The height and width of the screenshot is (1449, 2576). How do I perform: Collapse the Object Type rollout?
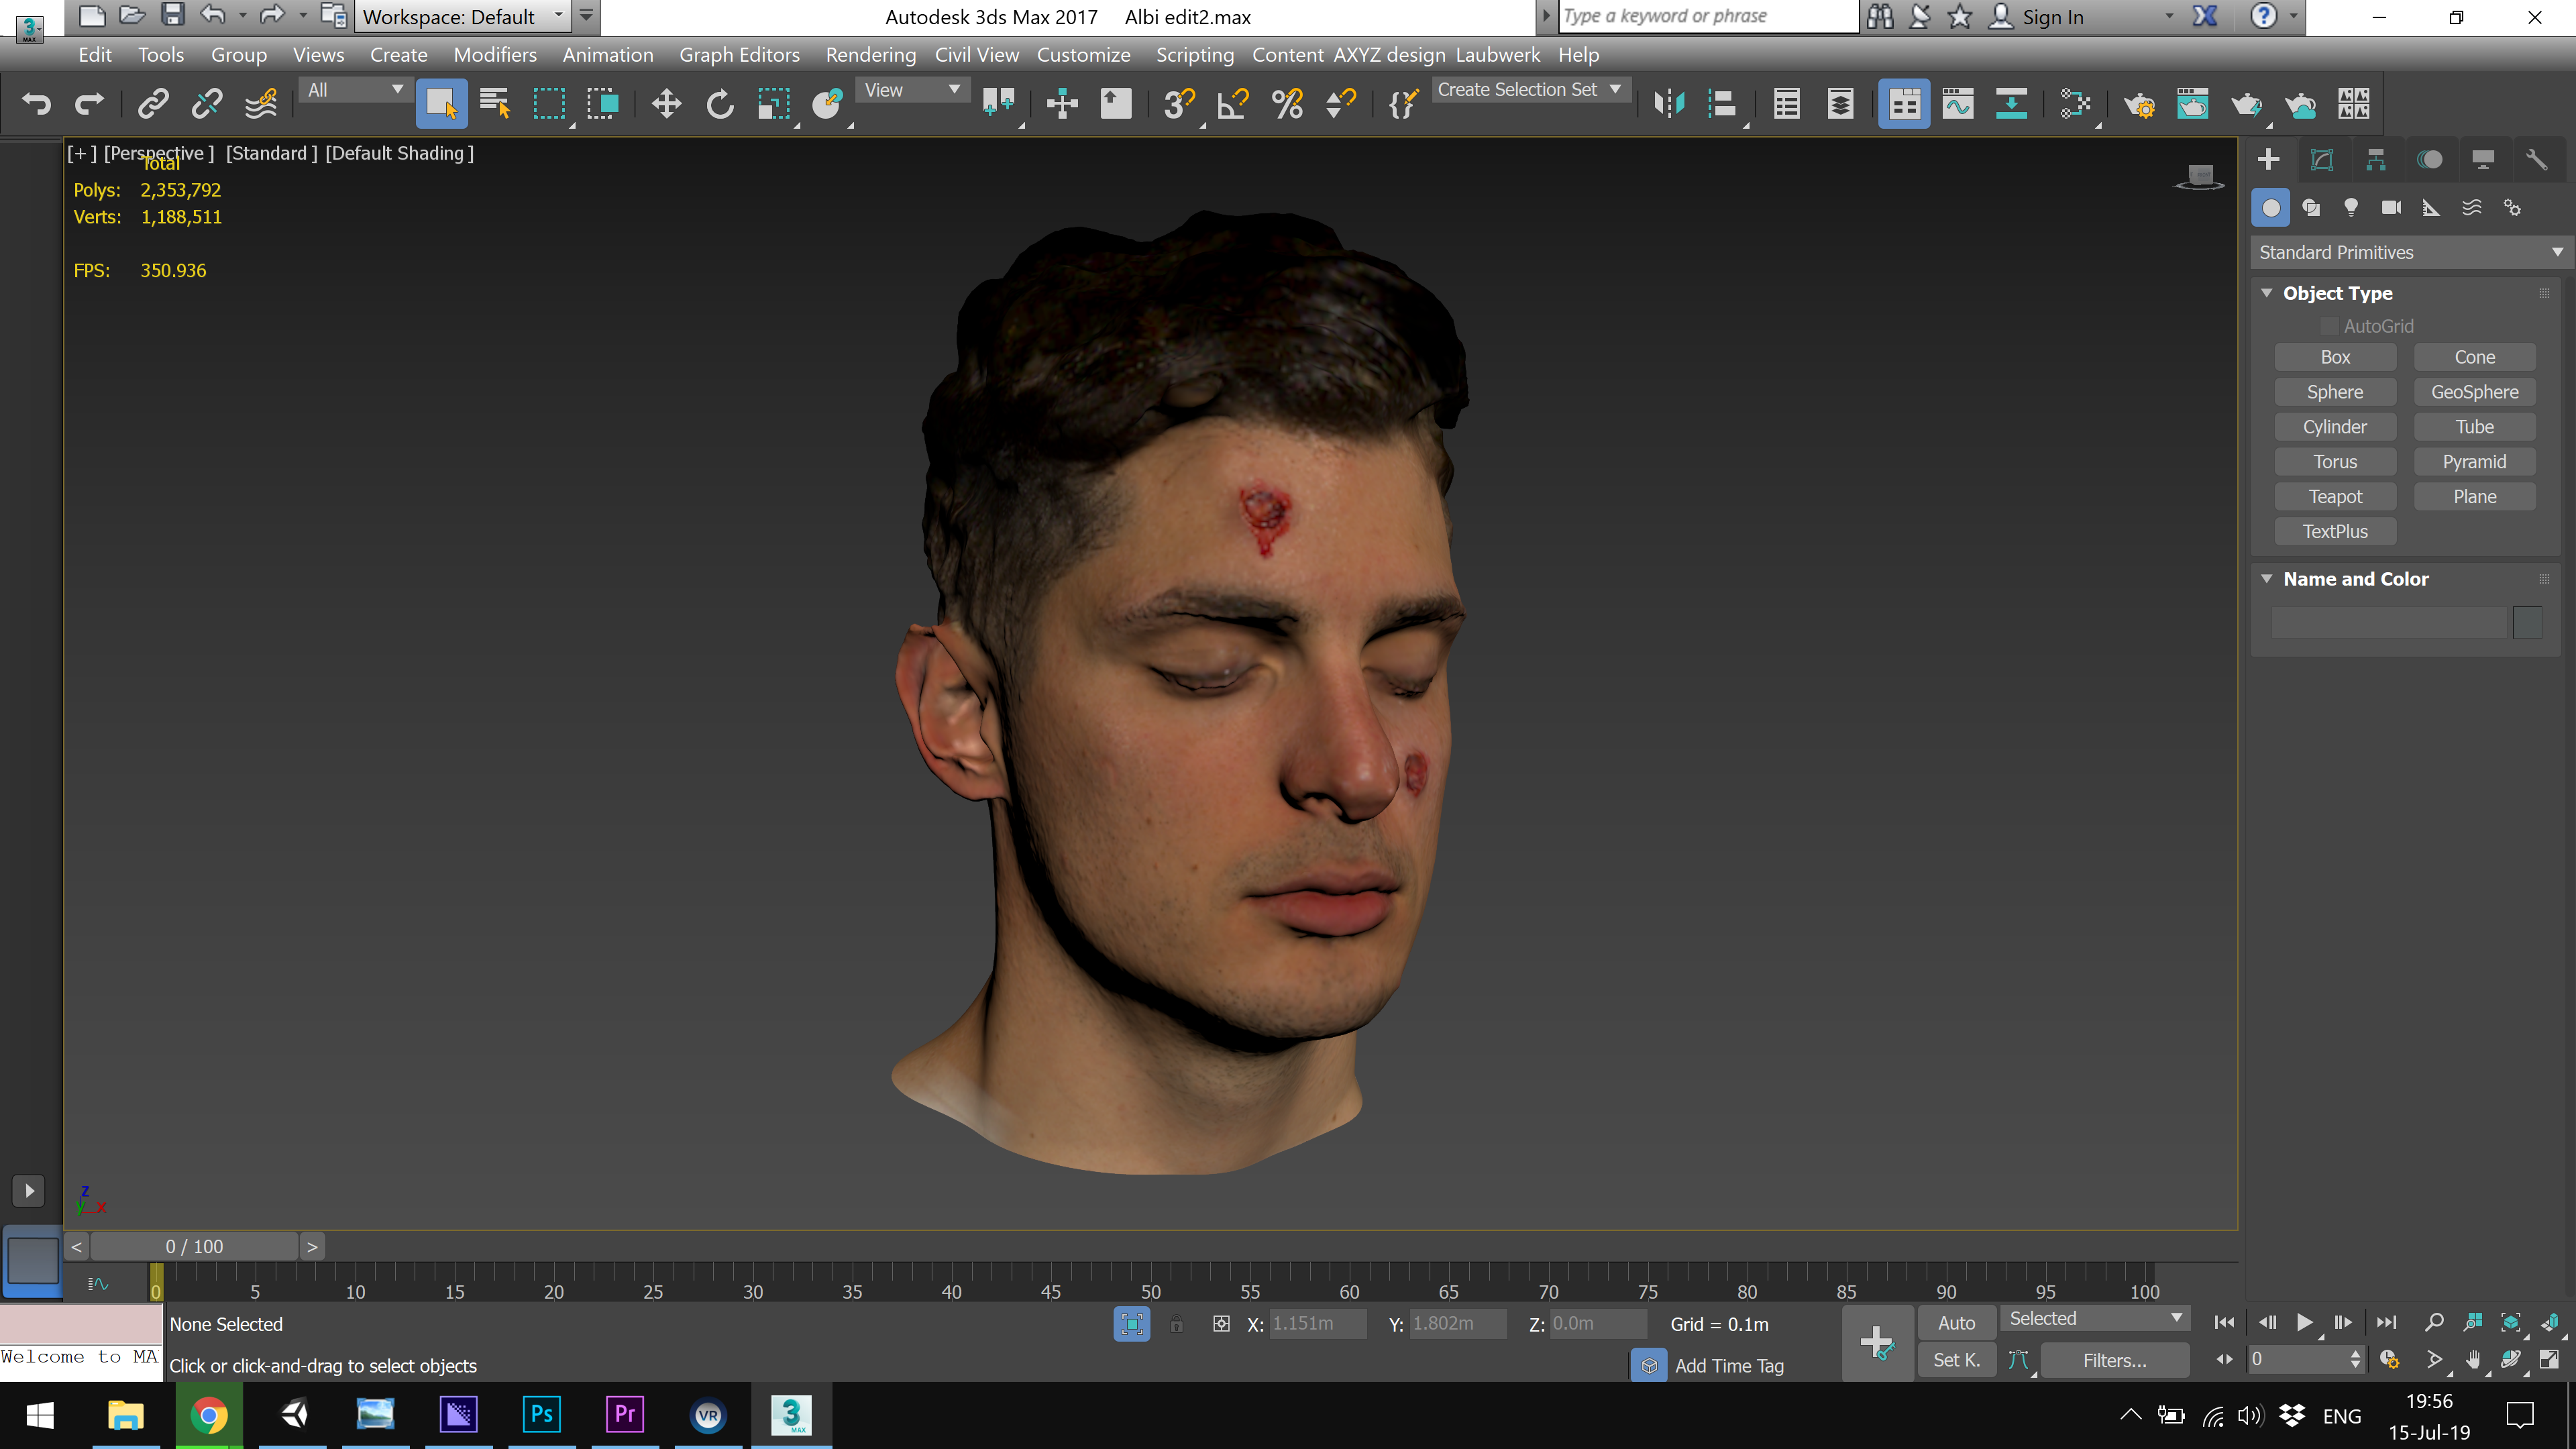[x=2267, y=293]
